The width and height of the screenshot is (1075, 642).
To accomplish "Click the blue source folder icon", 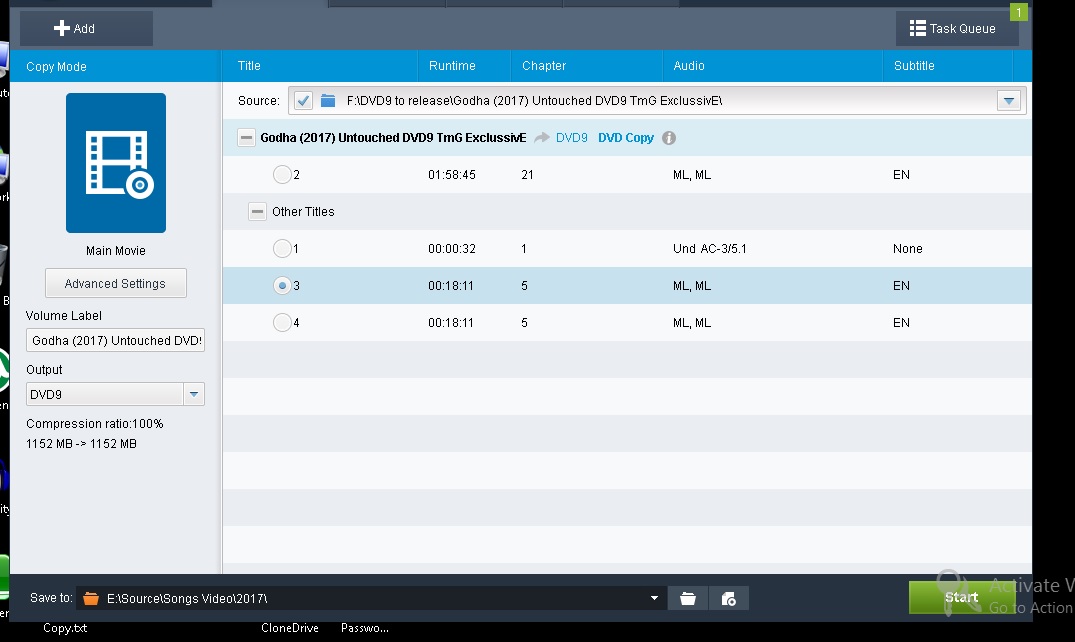I will point(328,101).
